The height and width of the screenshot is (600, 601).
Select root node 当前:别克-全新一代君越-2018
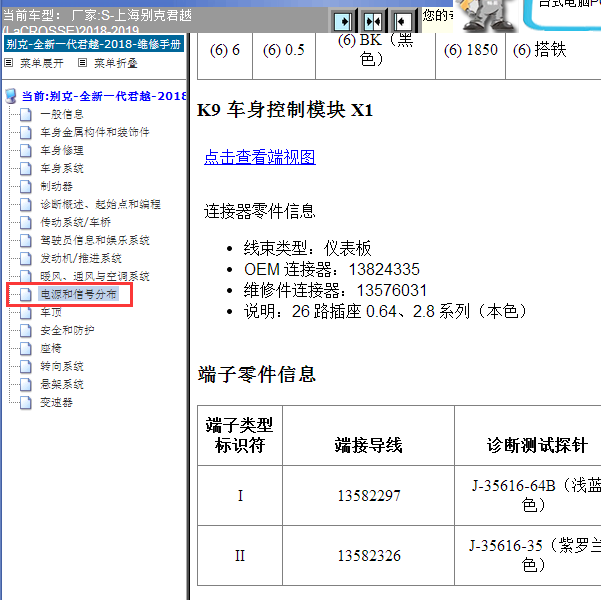click(104, 96)
